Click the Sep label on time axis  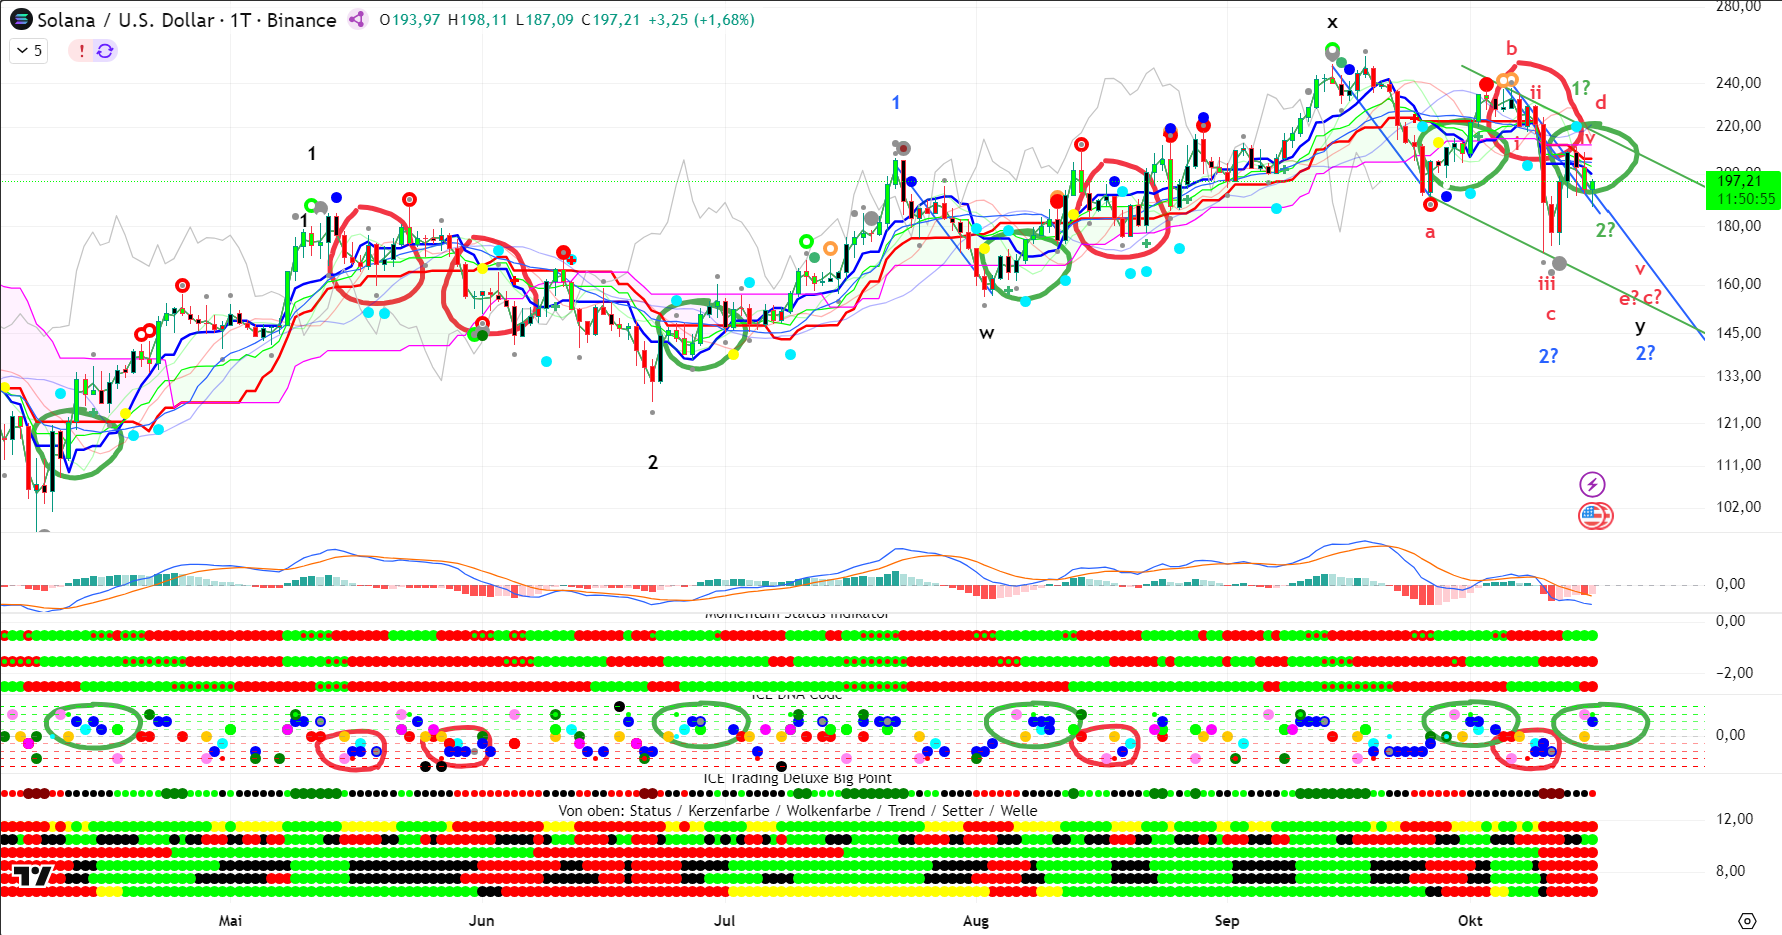tap(1226, 921)
